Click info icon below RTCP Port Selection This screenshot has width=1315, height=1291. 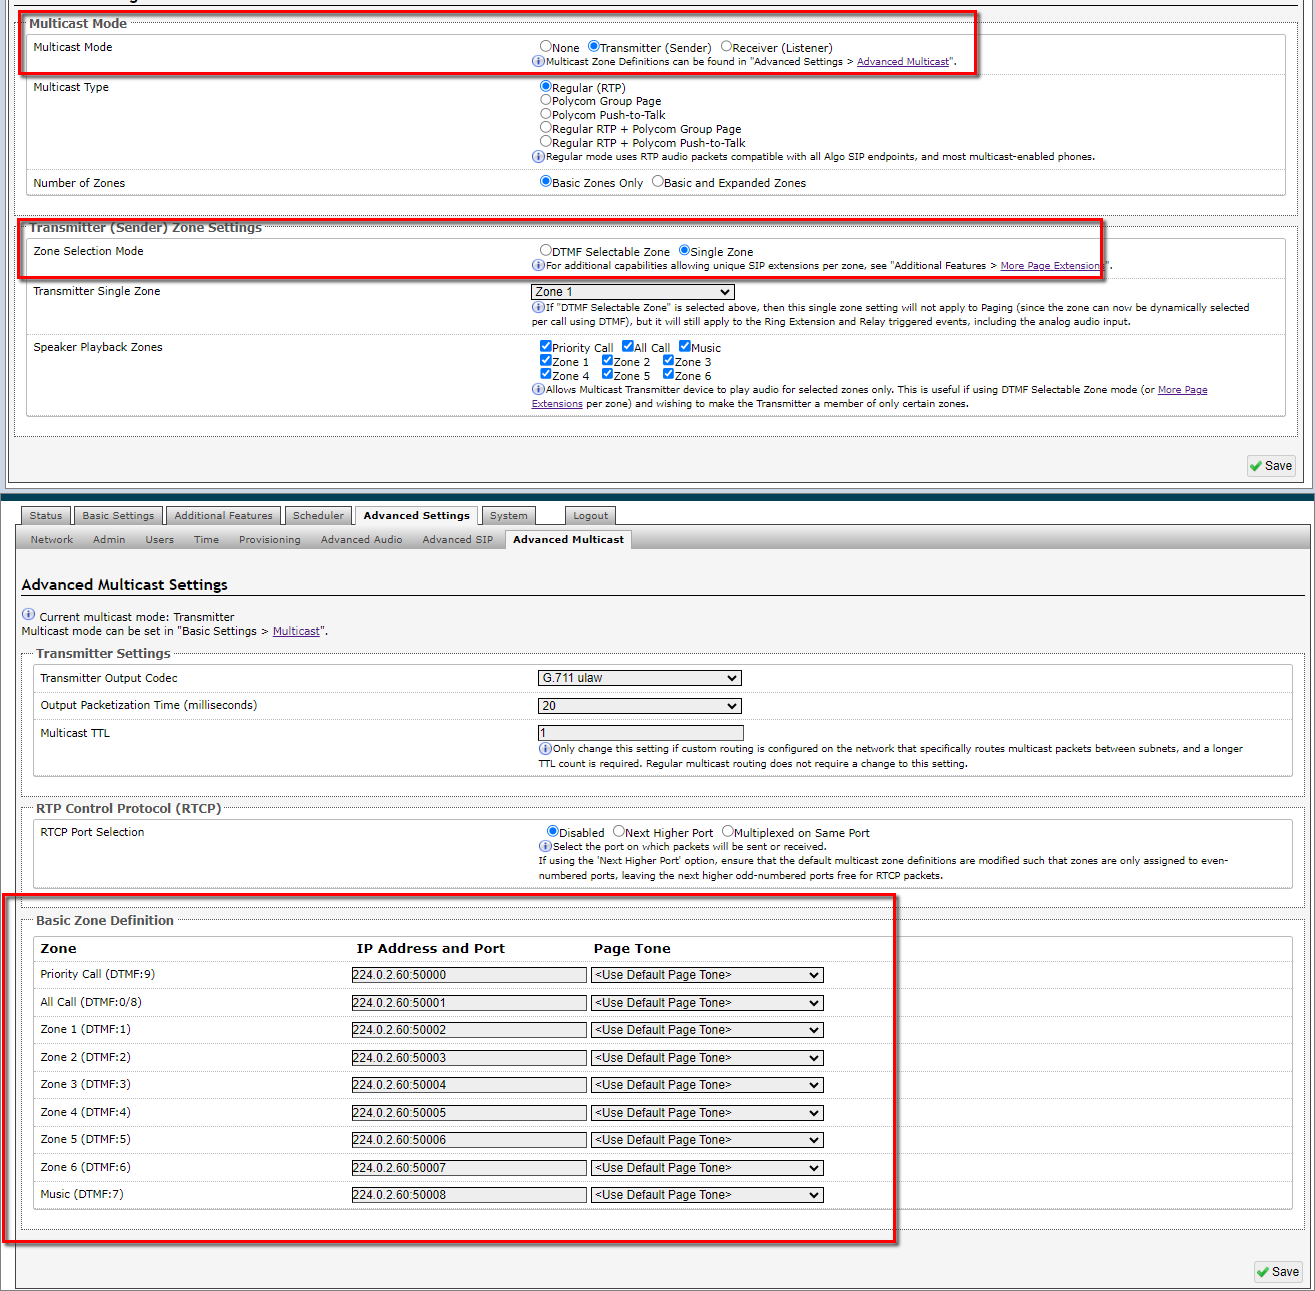click(545, 846)
